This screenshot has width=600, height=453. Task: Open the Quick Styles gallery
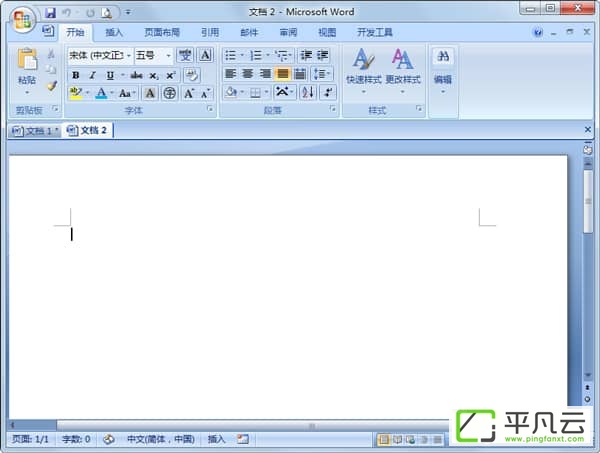click(364, 71)
